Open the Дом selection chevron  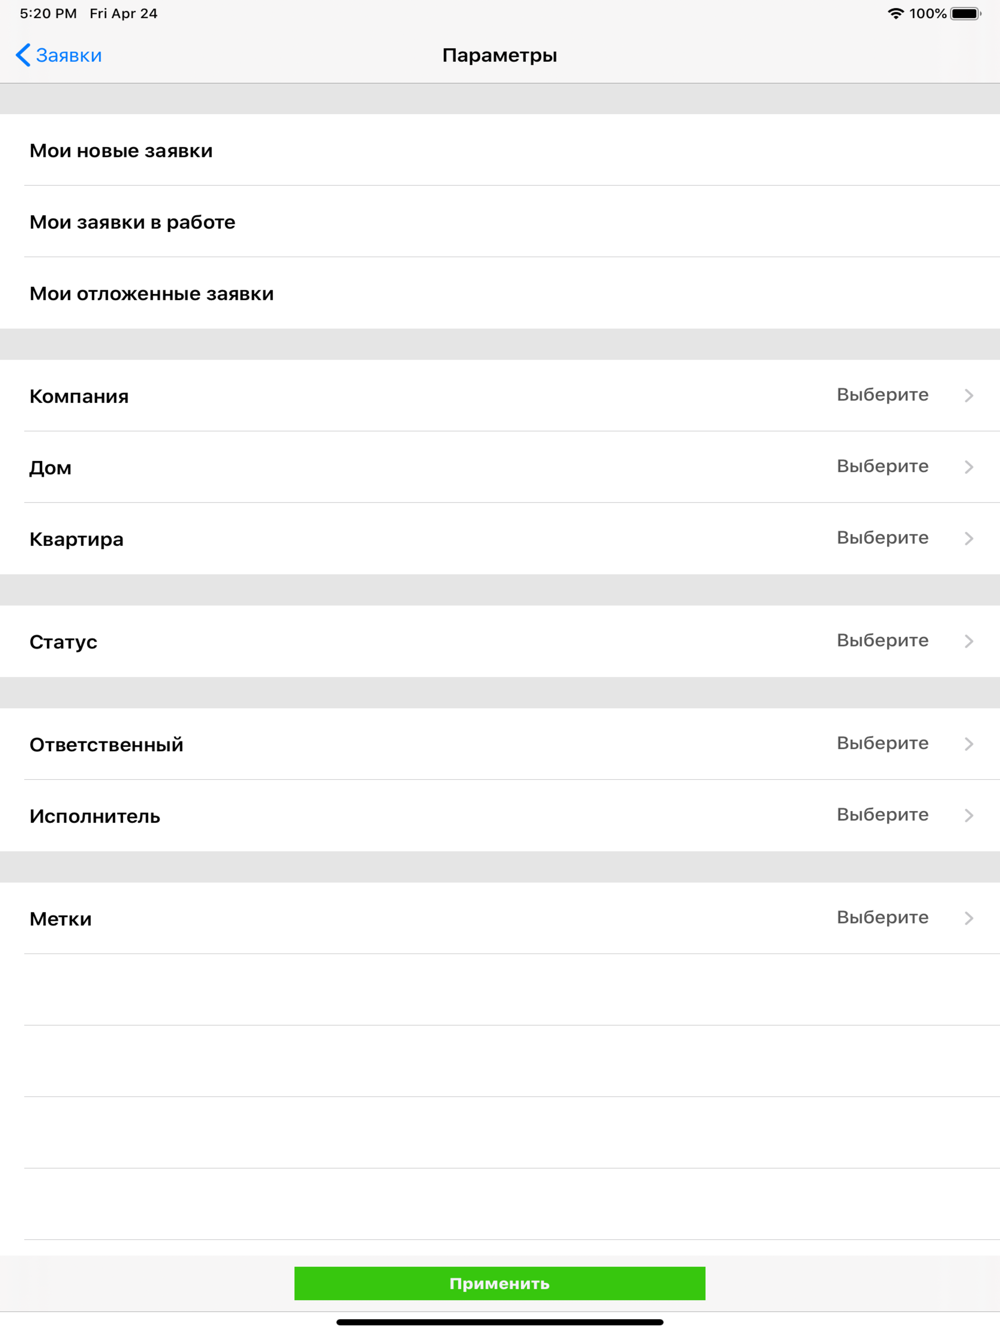[x=969, y=467]
